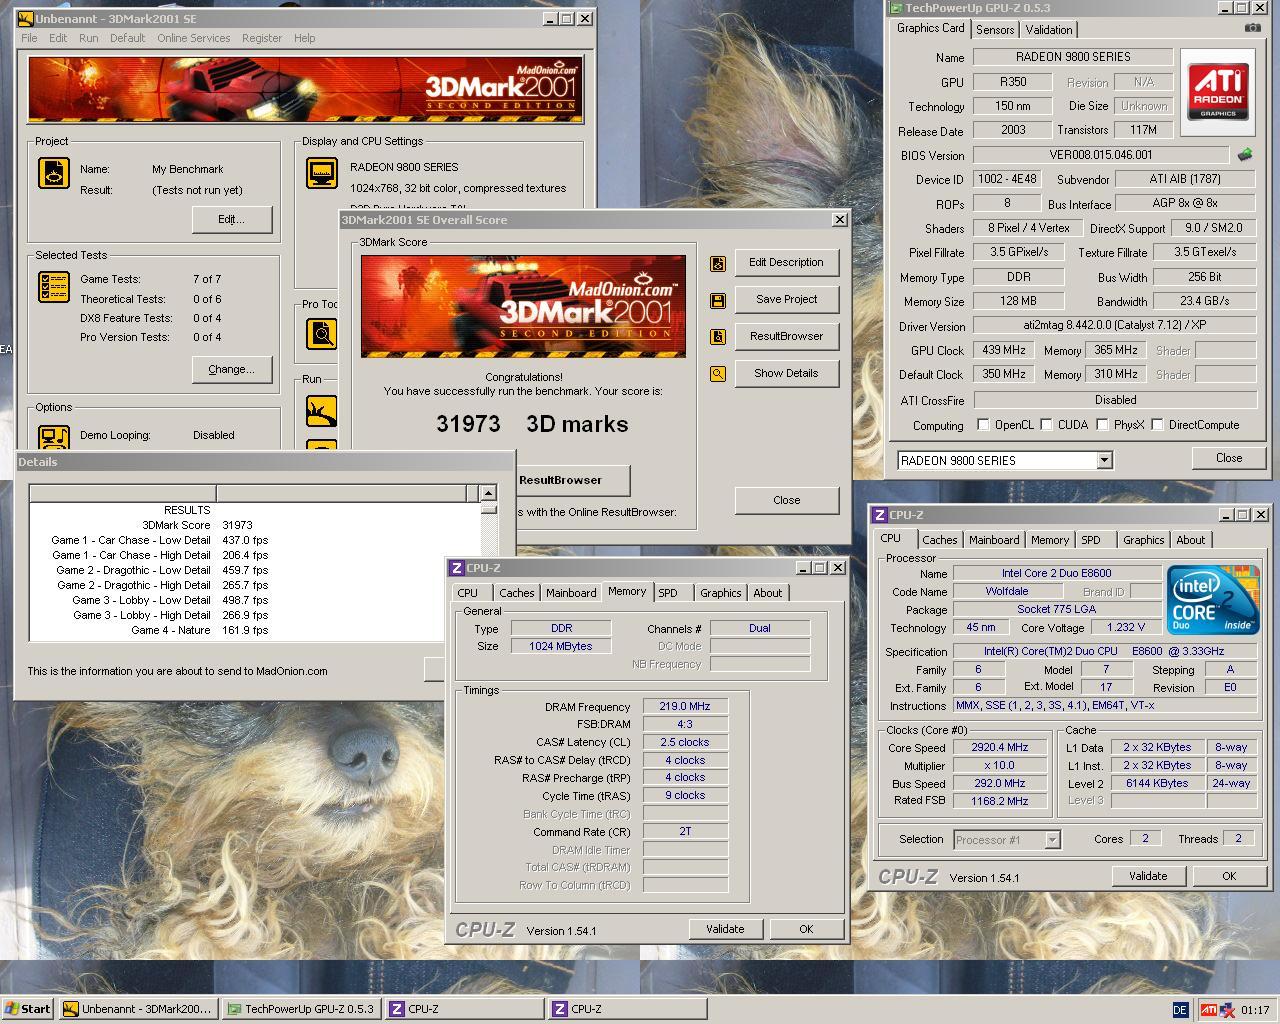Open the Mainboard tab in right CPU-Z window
This screenshot has width=1280, height=1024.
pyautogui.click(x=994, y=540)
